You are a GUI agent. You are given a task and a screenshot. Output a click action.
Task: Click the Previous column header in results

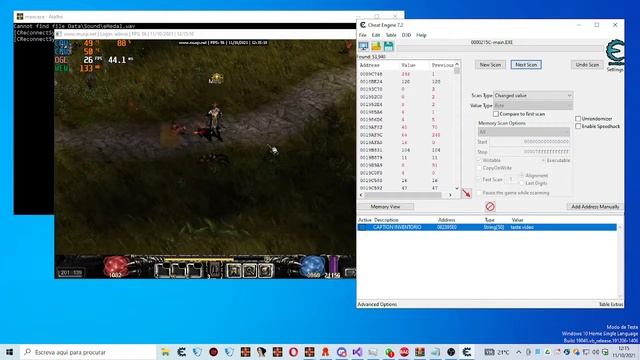pos(442,65)
